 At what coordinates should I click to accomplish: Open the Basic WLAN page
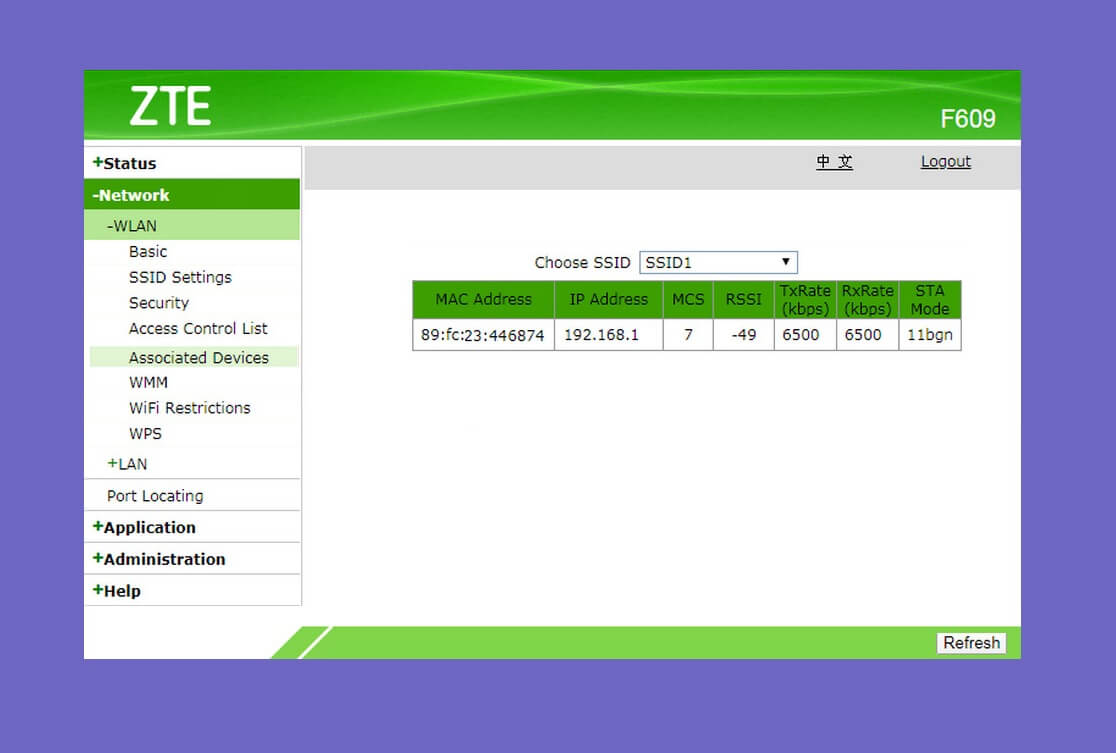pos(148,251)
